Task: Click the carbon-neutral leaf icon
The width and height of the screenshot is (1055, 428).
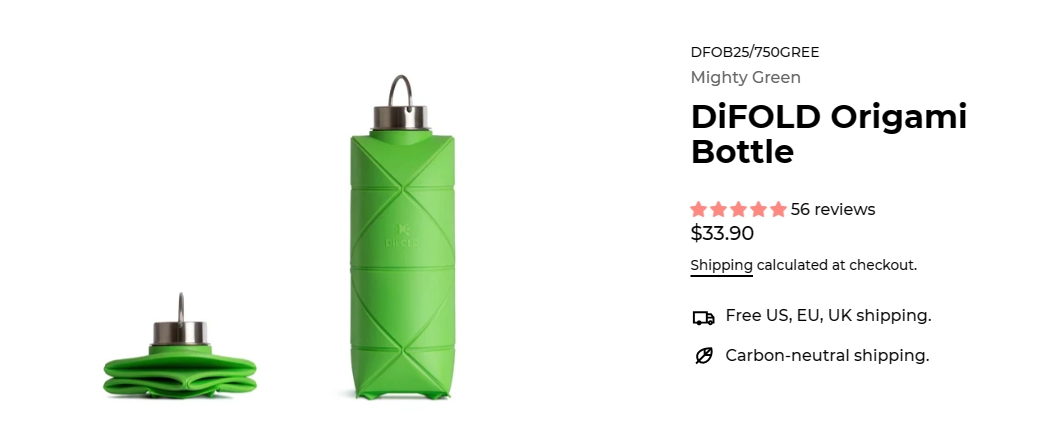Action: [x=704, y=356]
